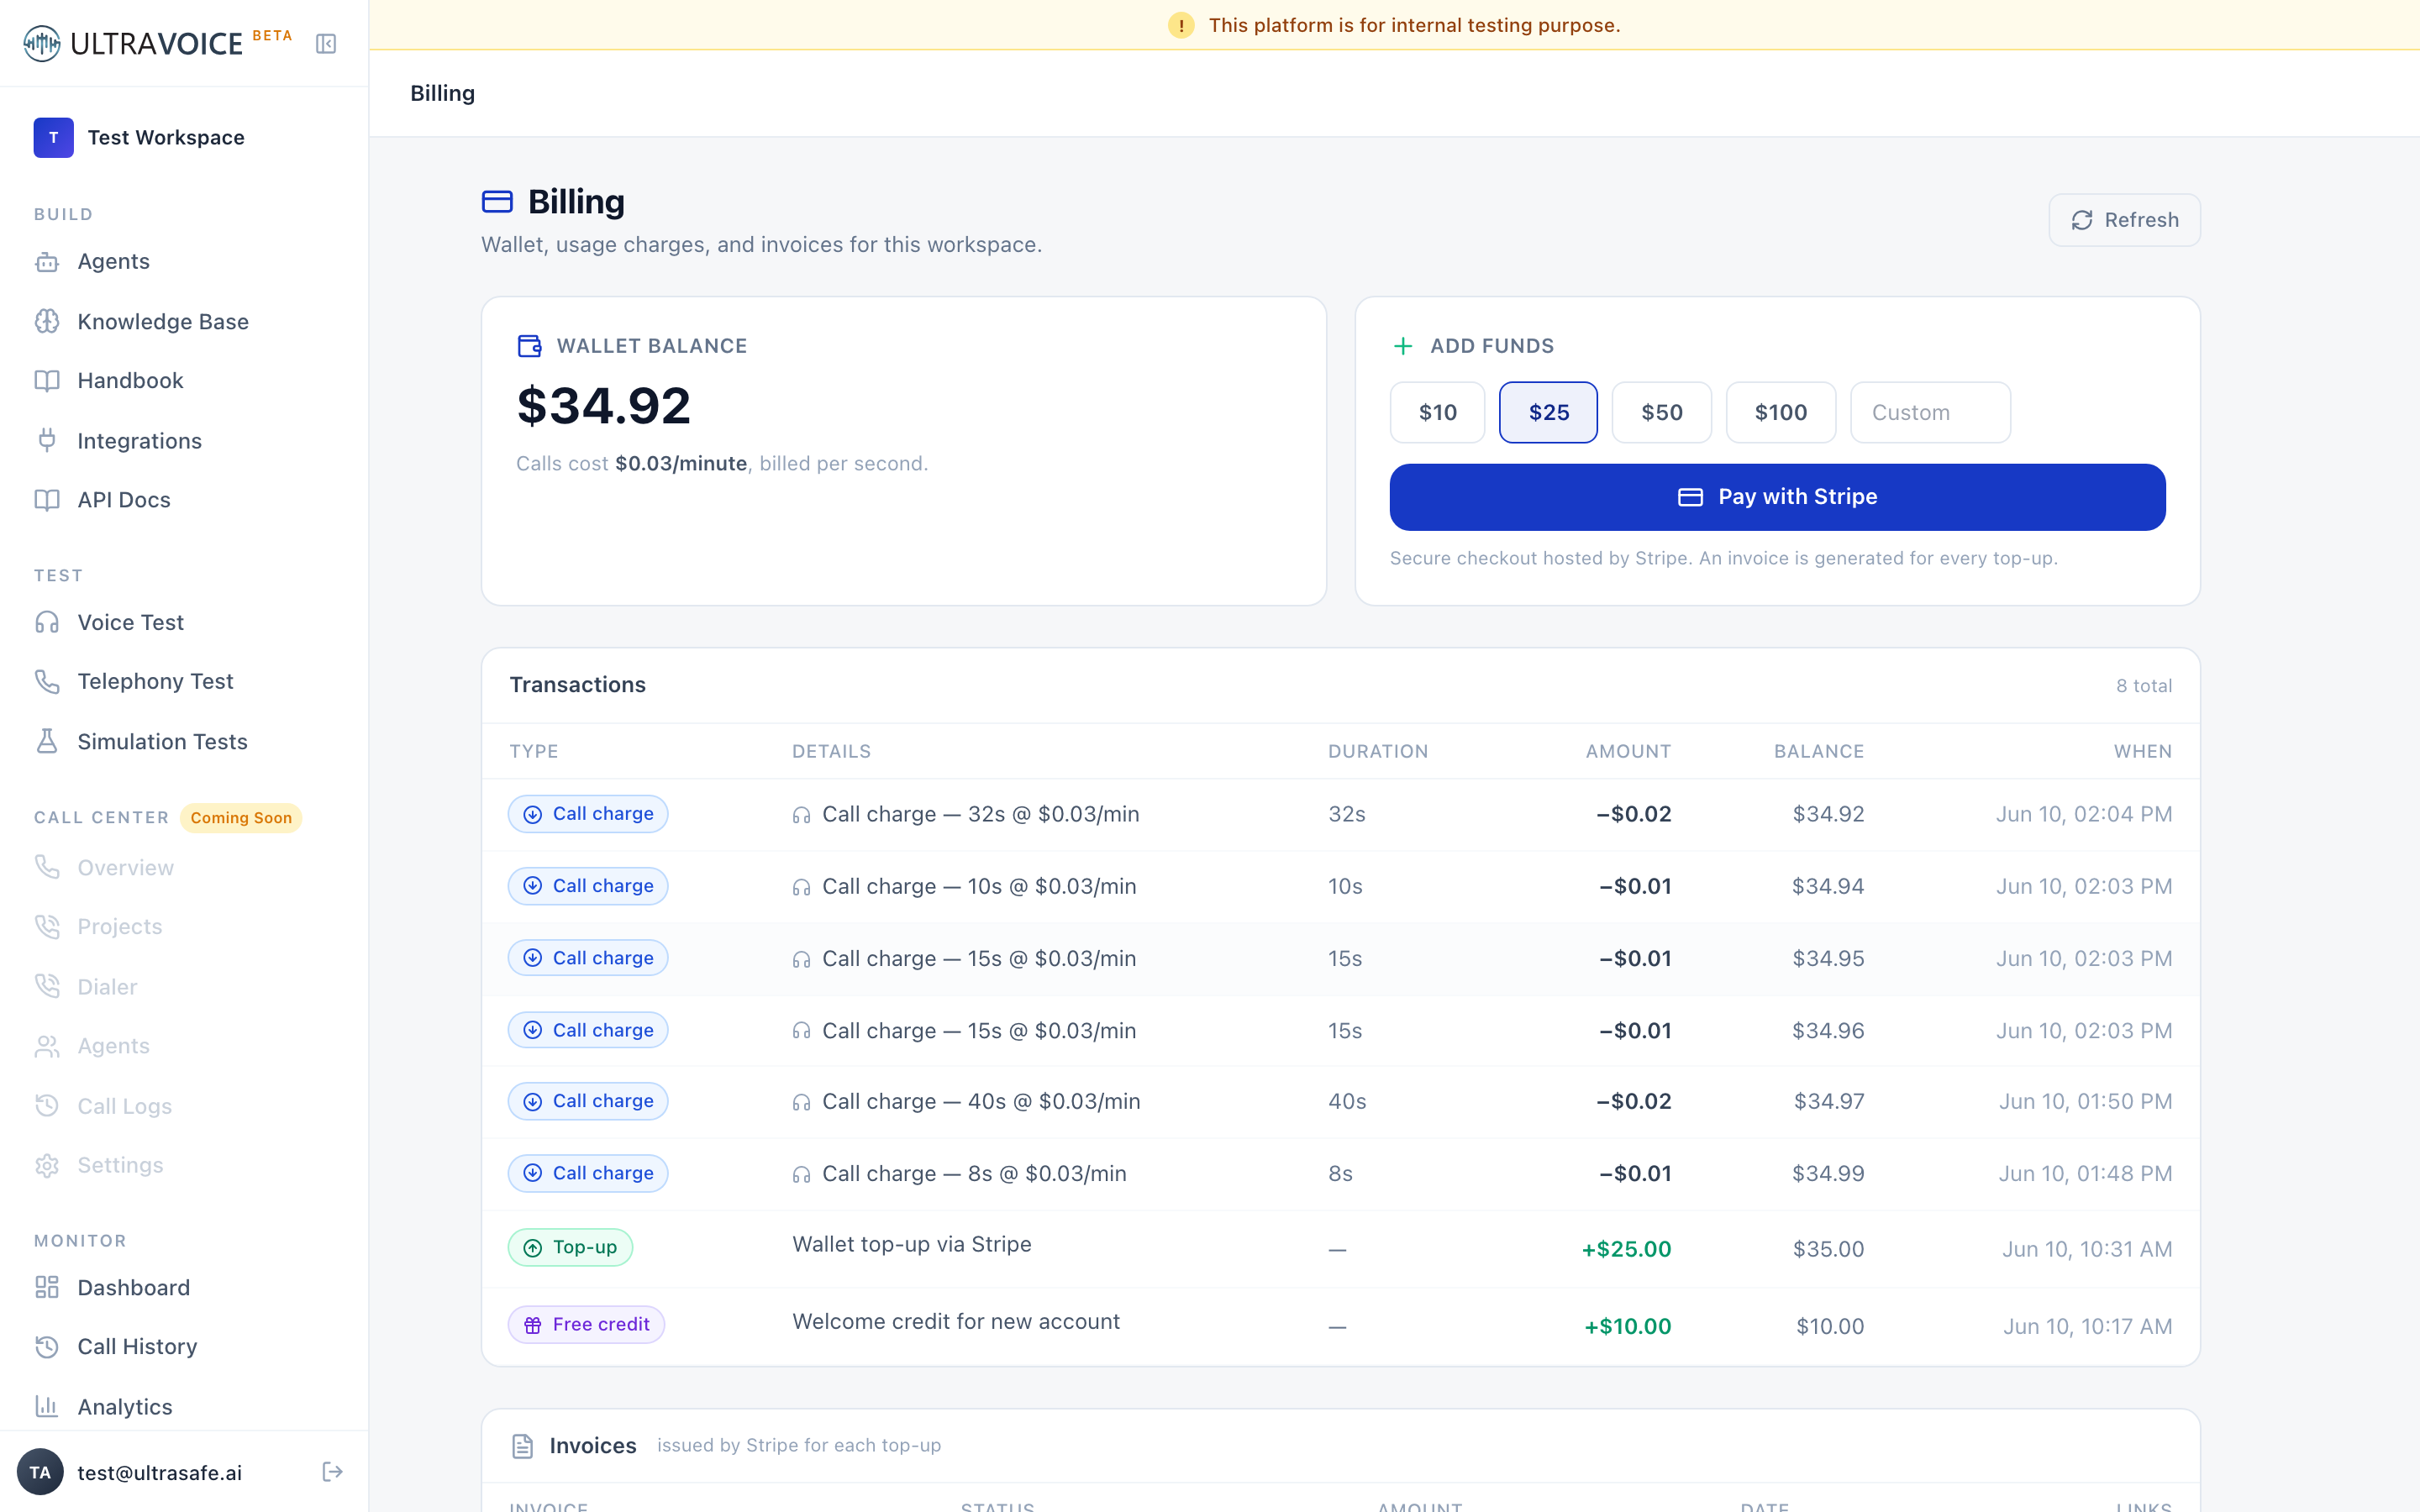Image resolution: width=2420 pixels, height=1512 pixels.
Task: Click the Invoices document icon
Action: coord(522,1446)
